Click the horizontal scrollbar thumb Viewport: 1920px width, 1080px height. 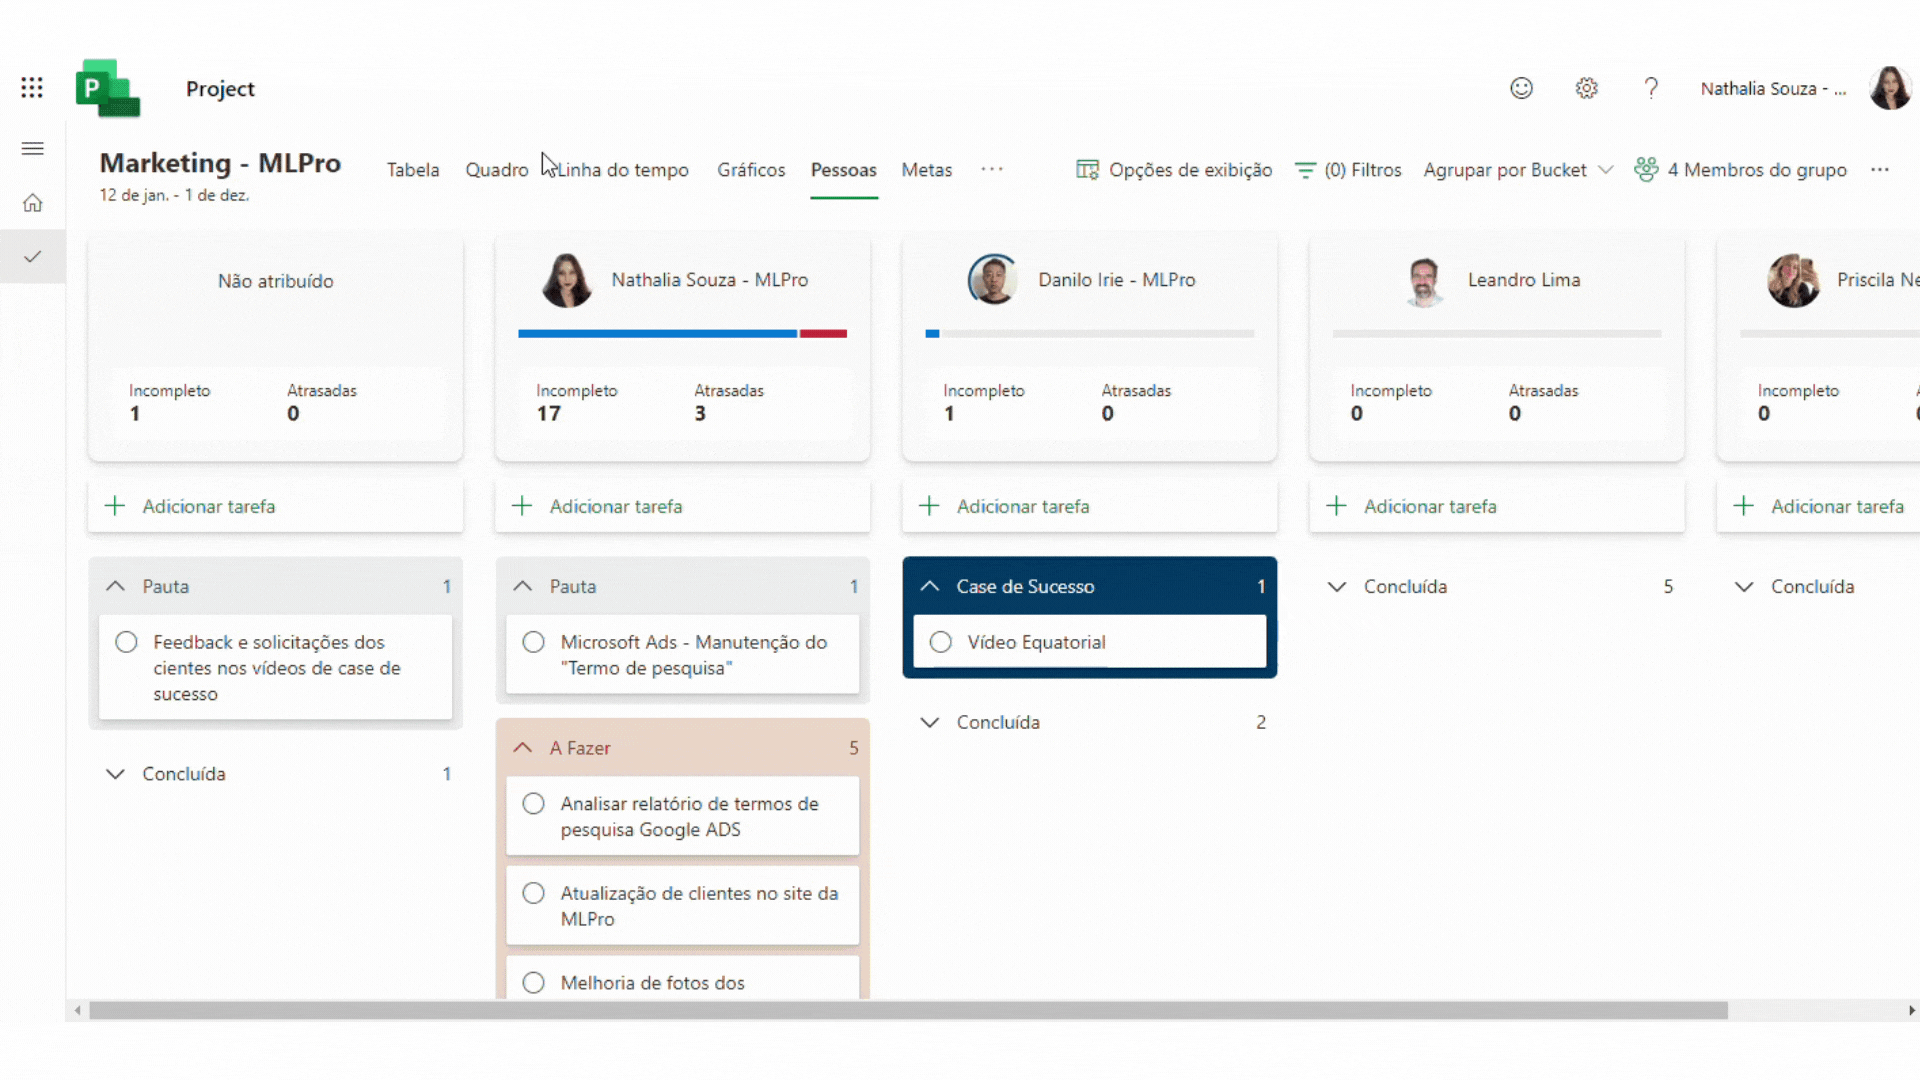[908, 1011]
